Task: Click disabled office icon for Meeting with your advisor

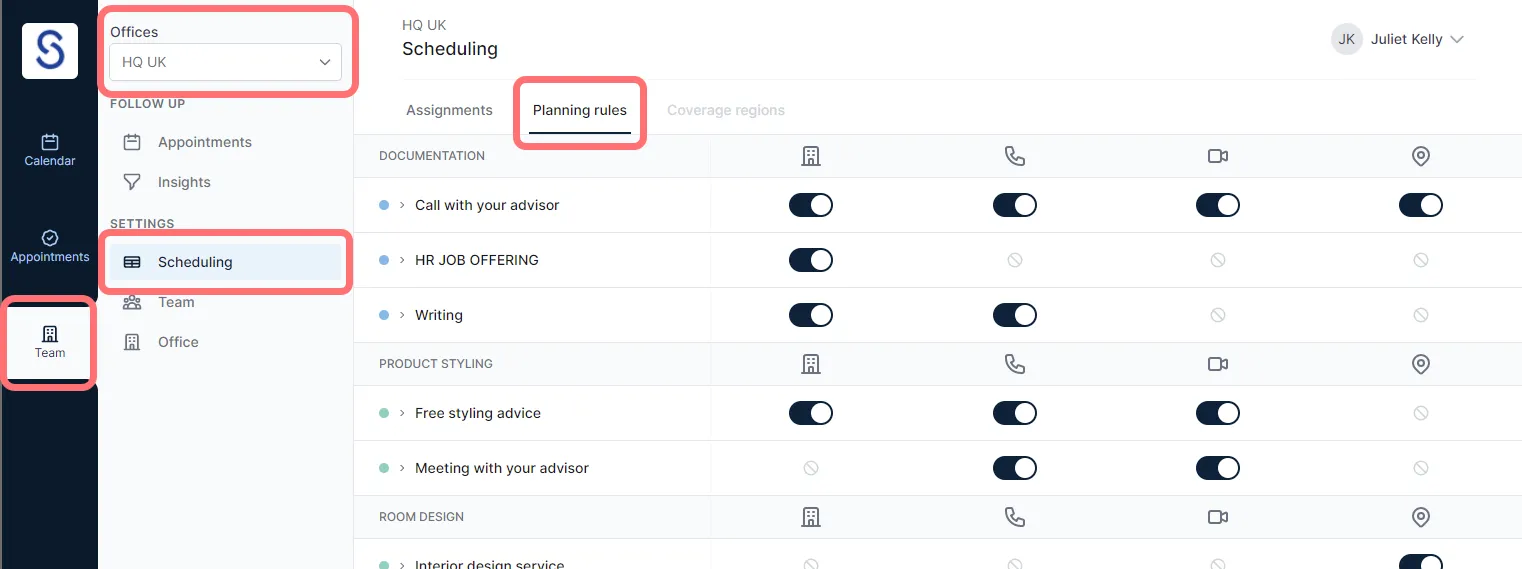Action: [x=811, y=468]
